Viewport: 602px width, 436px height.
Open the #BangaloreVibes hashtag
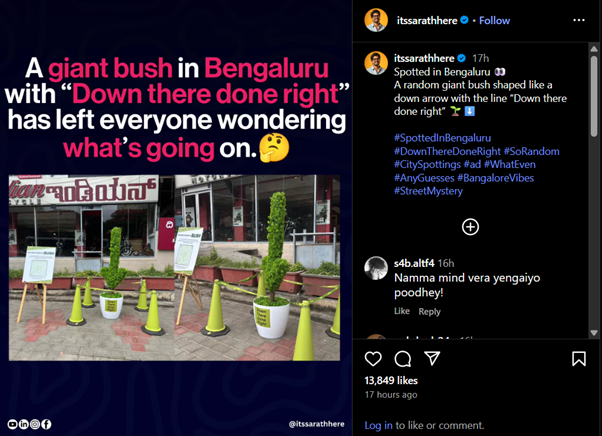click(495, 178)
